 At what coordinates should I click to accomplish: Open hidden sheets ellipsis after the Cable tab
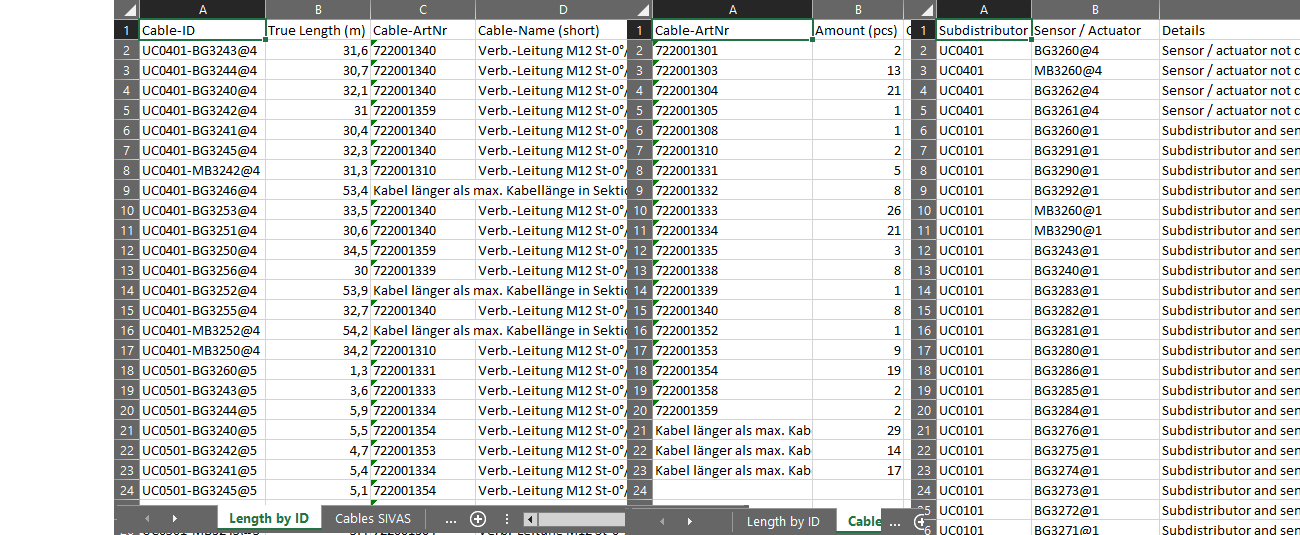coord(894,521)
